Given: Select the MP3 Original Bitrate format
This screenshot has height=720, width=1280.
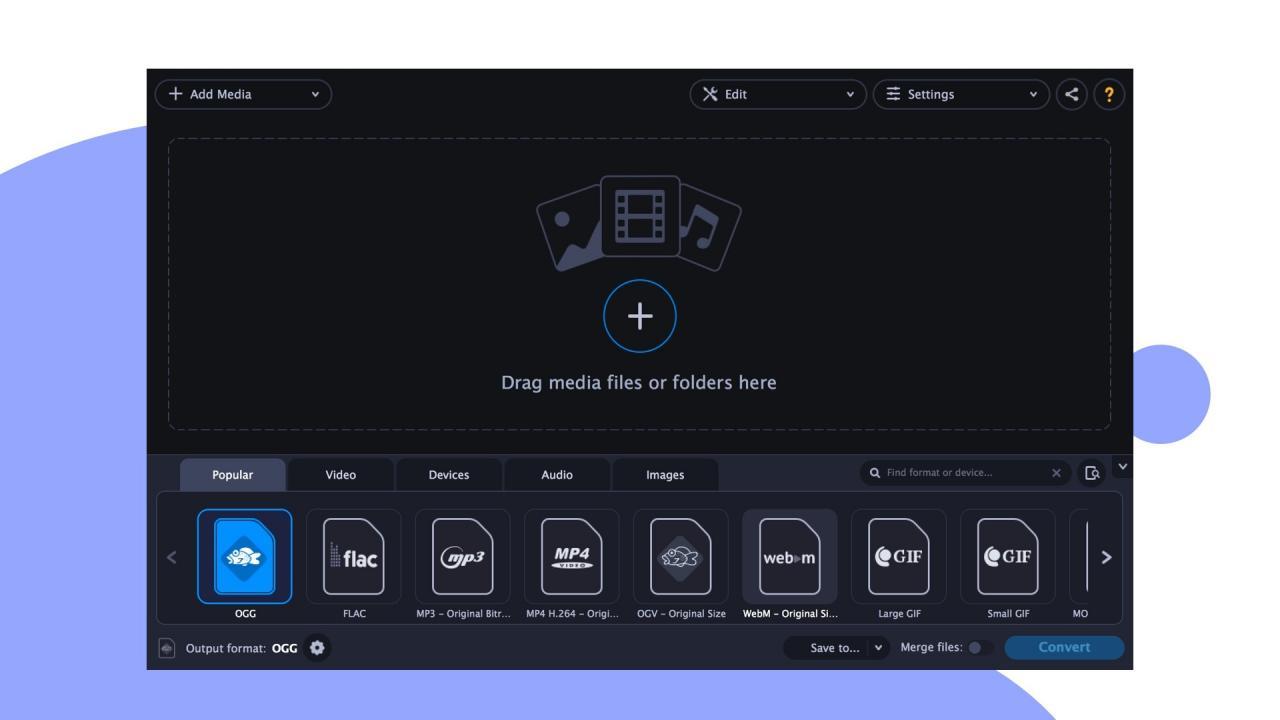Looking at the screenshot, I should tap(463, 558).
